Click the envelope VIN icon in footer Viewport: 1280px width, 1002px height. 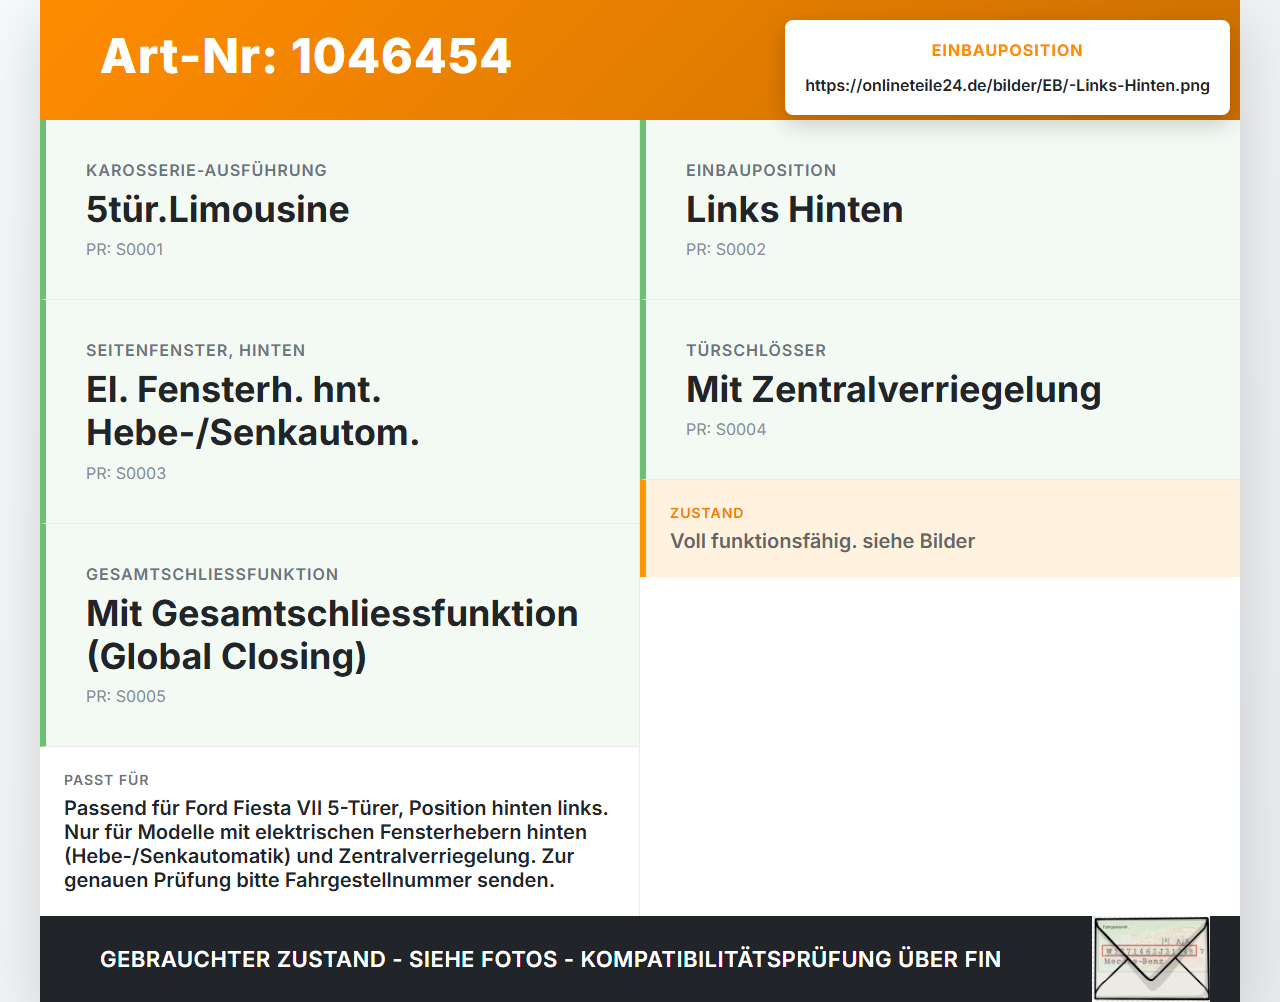click(1151, 959)
